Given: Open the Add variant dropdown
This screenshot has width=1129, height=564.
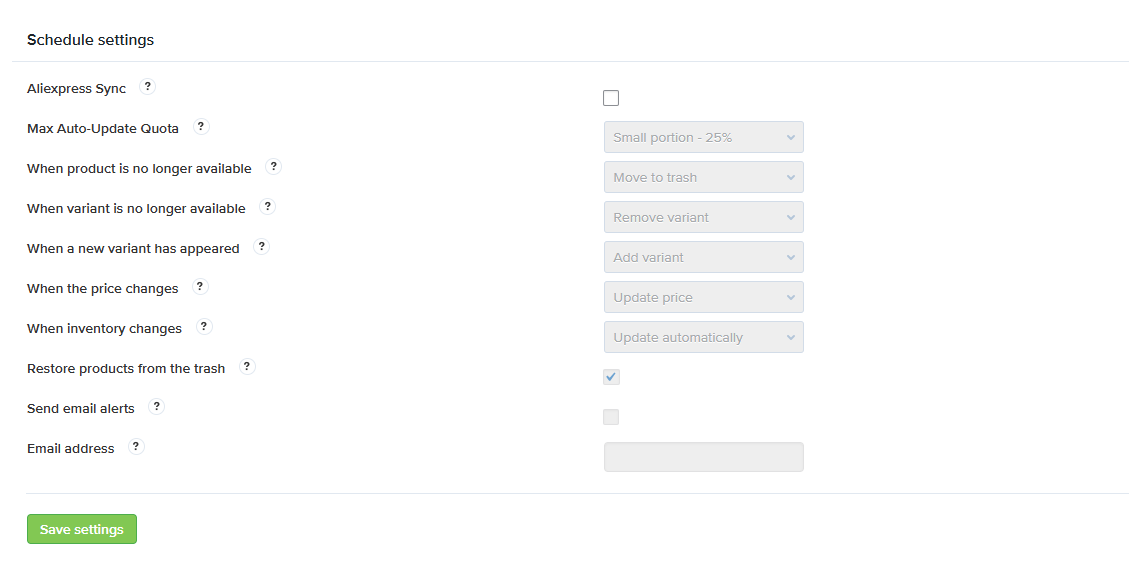Looking at the screenshot, I should 703,257.
